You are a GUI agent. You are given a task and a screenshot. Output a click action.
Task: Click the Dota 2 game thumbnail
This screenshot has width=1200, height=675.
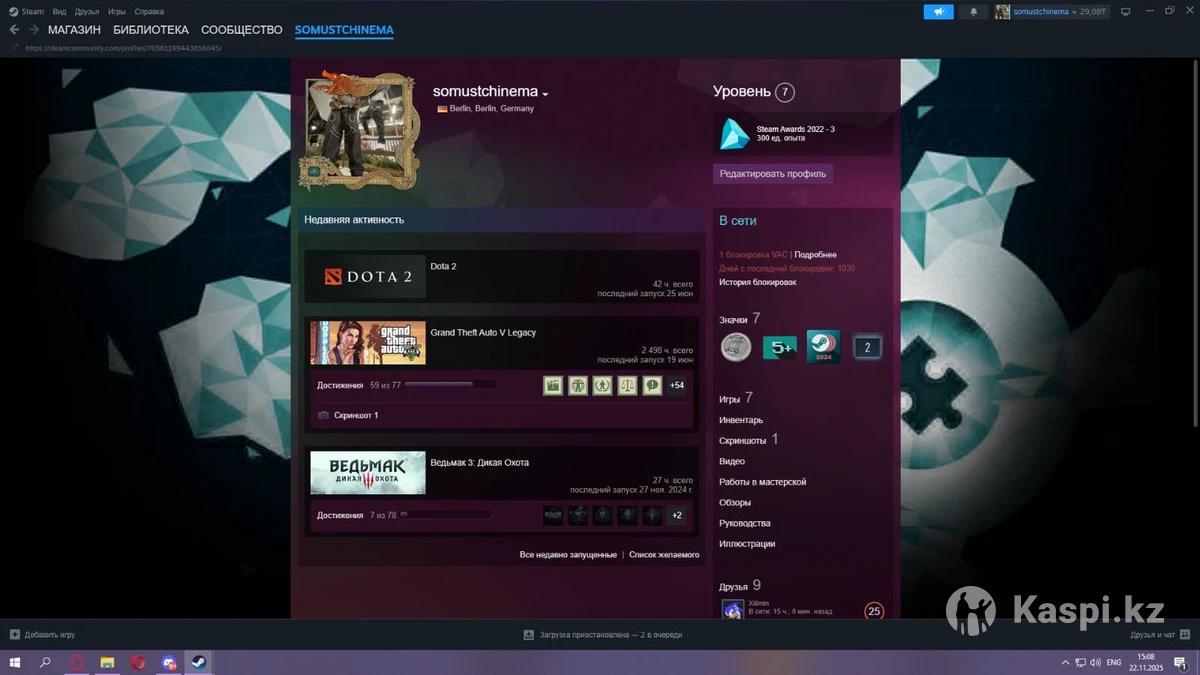click(x=367, y=277)
